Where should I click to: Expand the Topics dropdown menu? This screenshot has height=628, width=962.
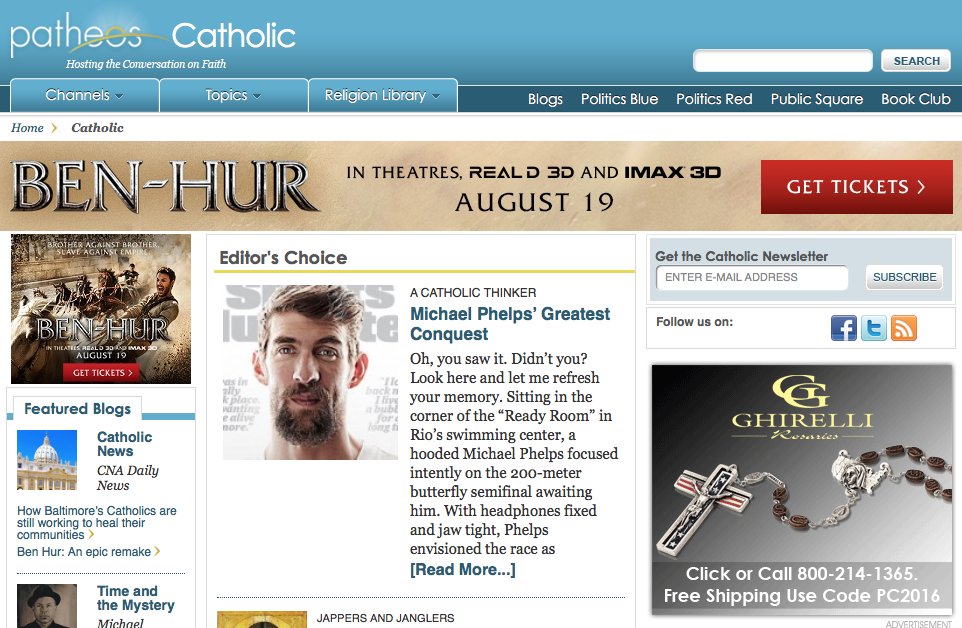[233, 95]
